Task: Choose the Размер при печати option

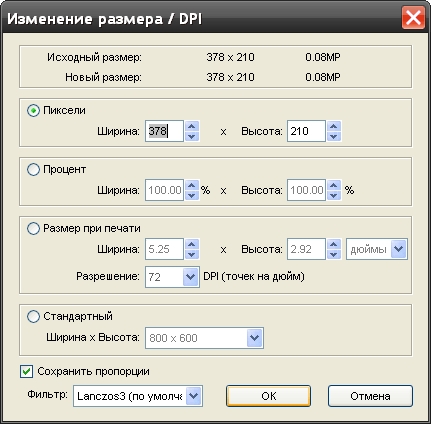Action: pyautogui.click(x=33, y=228)
